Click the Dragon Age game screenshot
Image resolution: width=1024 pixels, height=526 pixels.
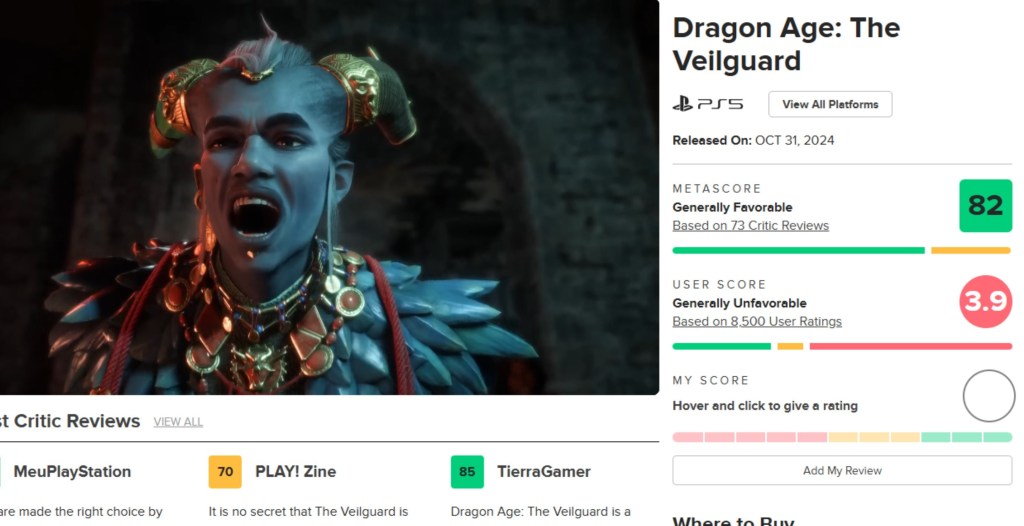coord(329,197)
